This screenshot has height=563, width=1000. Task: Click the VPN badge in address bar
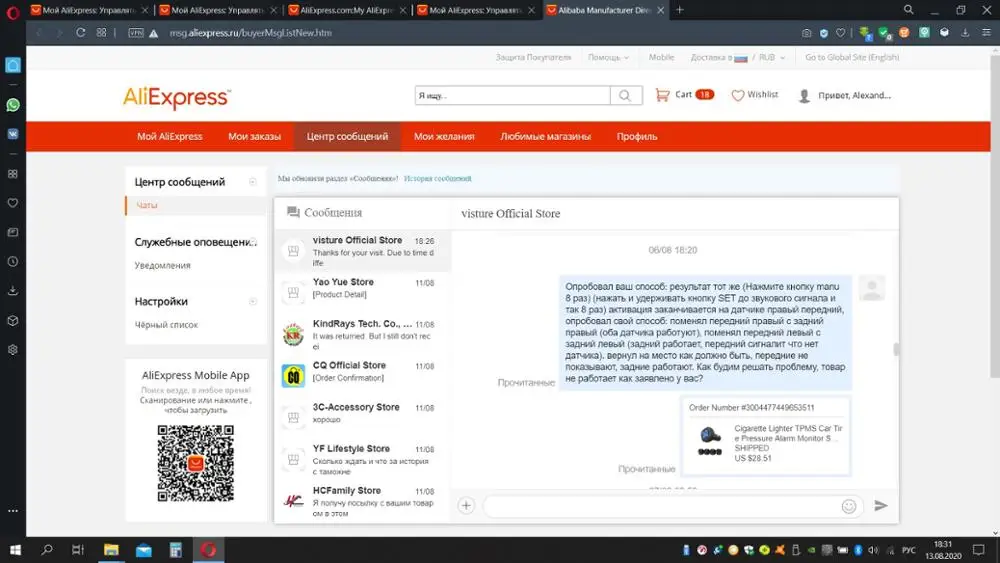pyautogui.click(x=136, y=33)
